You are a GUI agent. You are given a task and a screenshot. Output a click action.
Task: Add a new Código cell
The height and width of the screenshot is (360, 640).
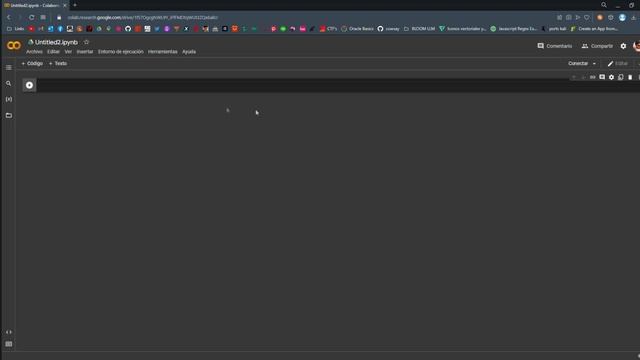[x=32, y=64]
